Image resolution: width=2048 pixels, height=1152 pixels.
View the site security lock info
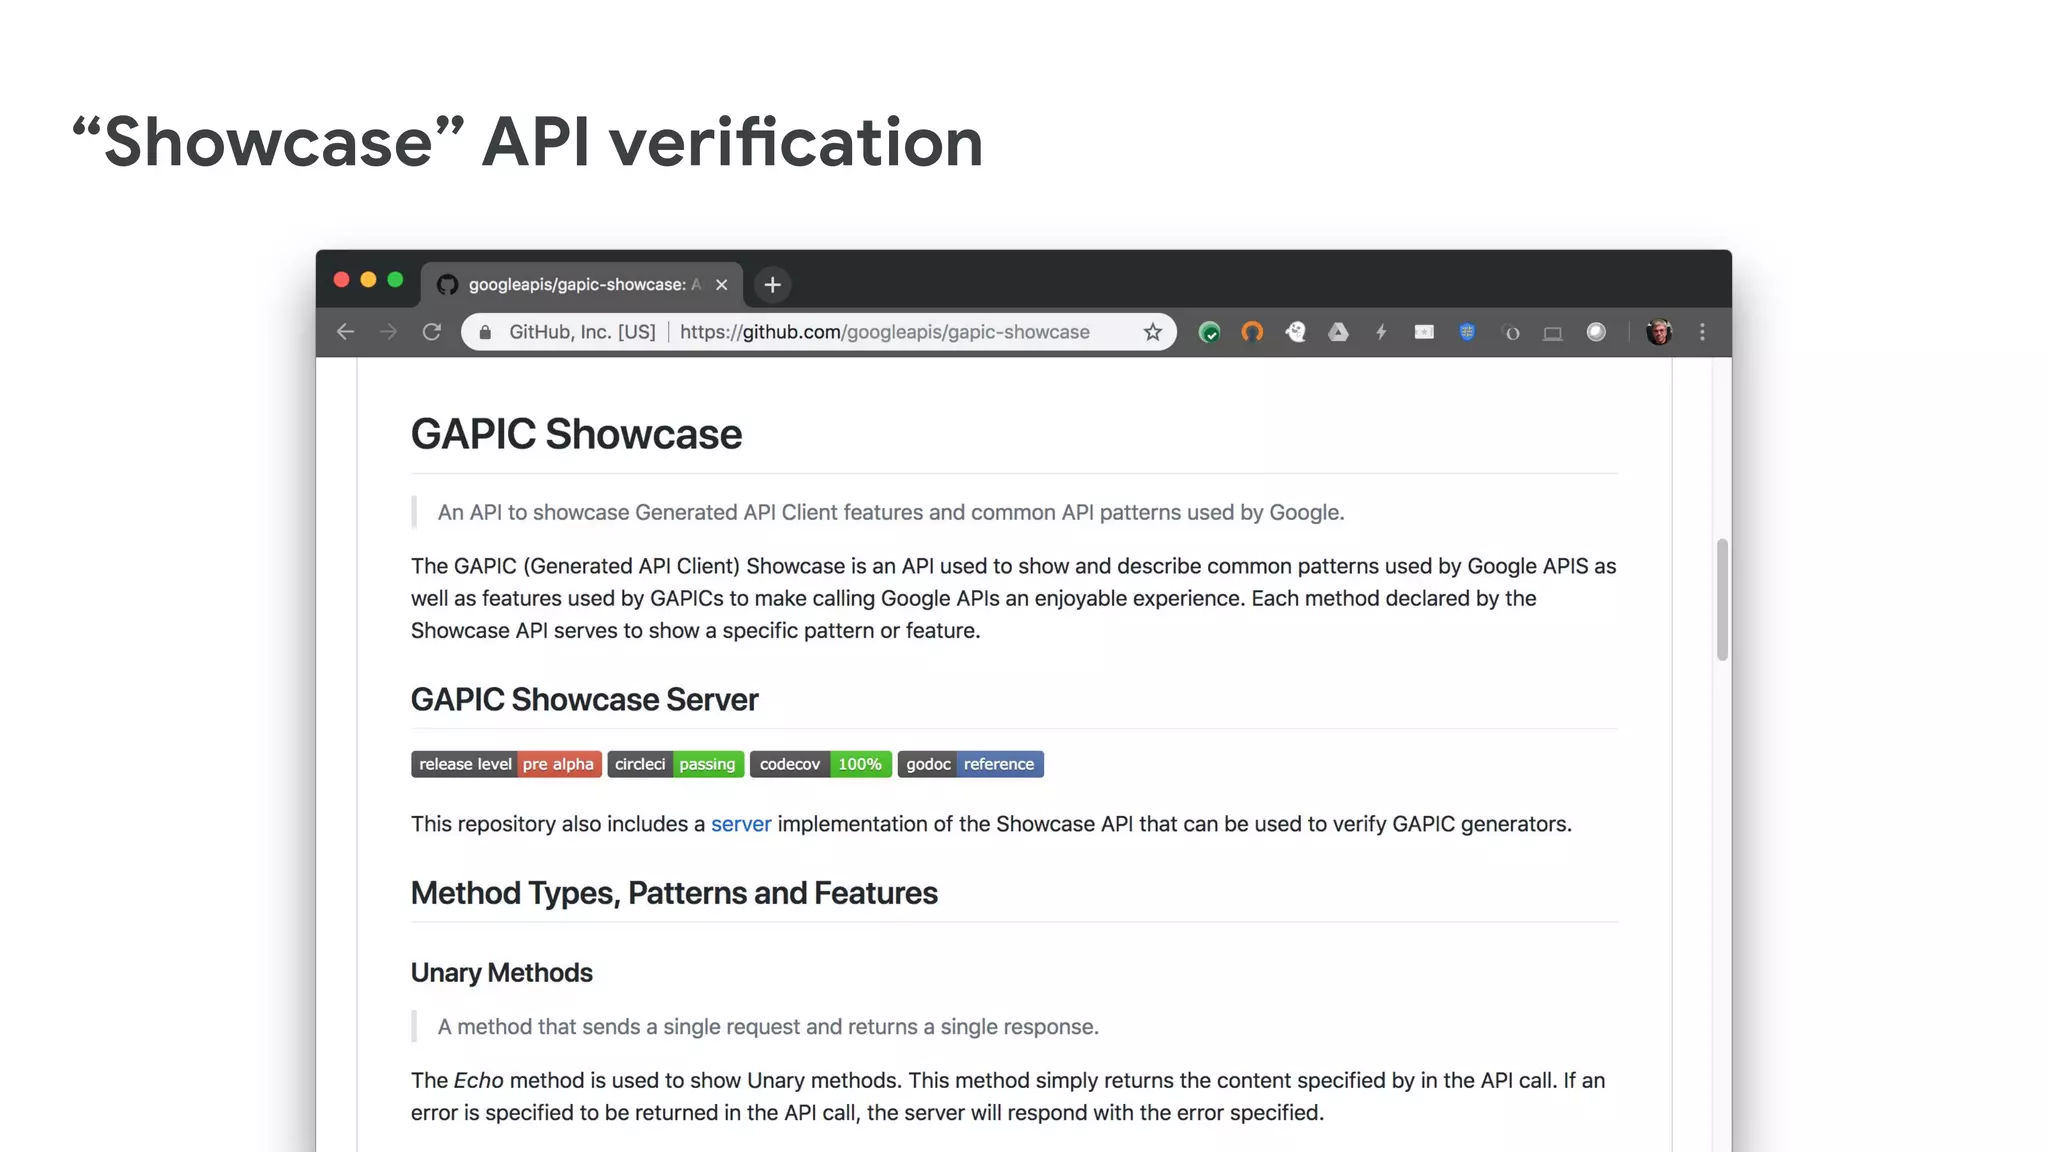pyautogui.click(x=485, y=332)
